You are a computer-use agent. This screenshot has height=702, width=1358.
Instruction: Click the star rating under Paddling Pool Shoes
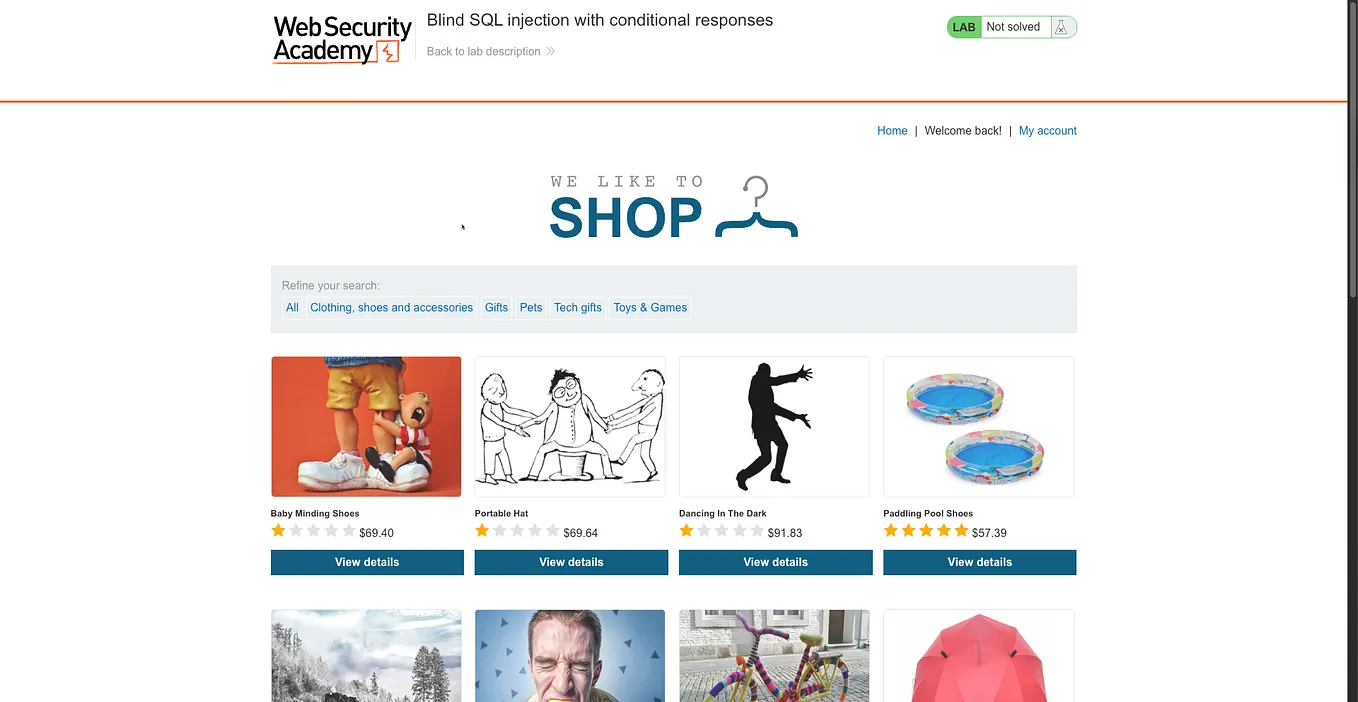[926, 531]
